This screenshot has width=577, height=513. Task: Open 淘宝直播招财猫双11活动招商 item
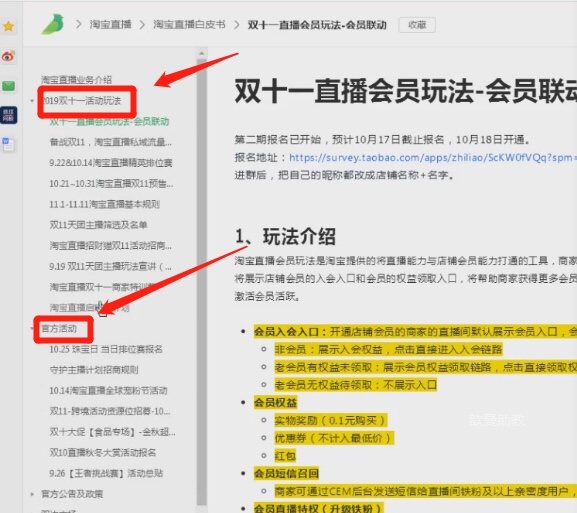[110, 245]
